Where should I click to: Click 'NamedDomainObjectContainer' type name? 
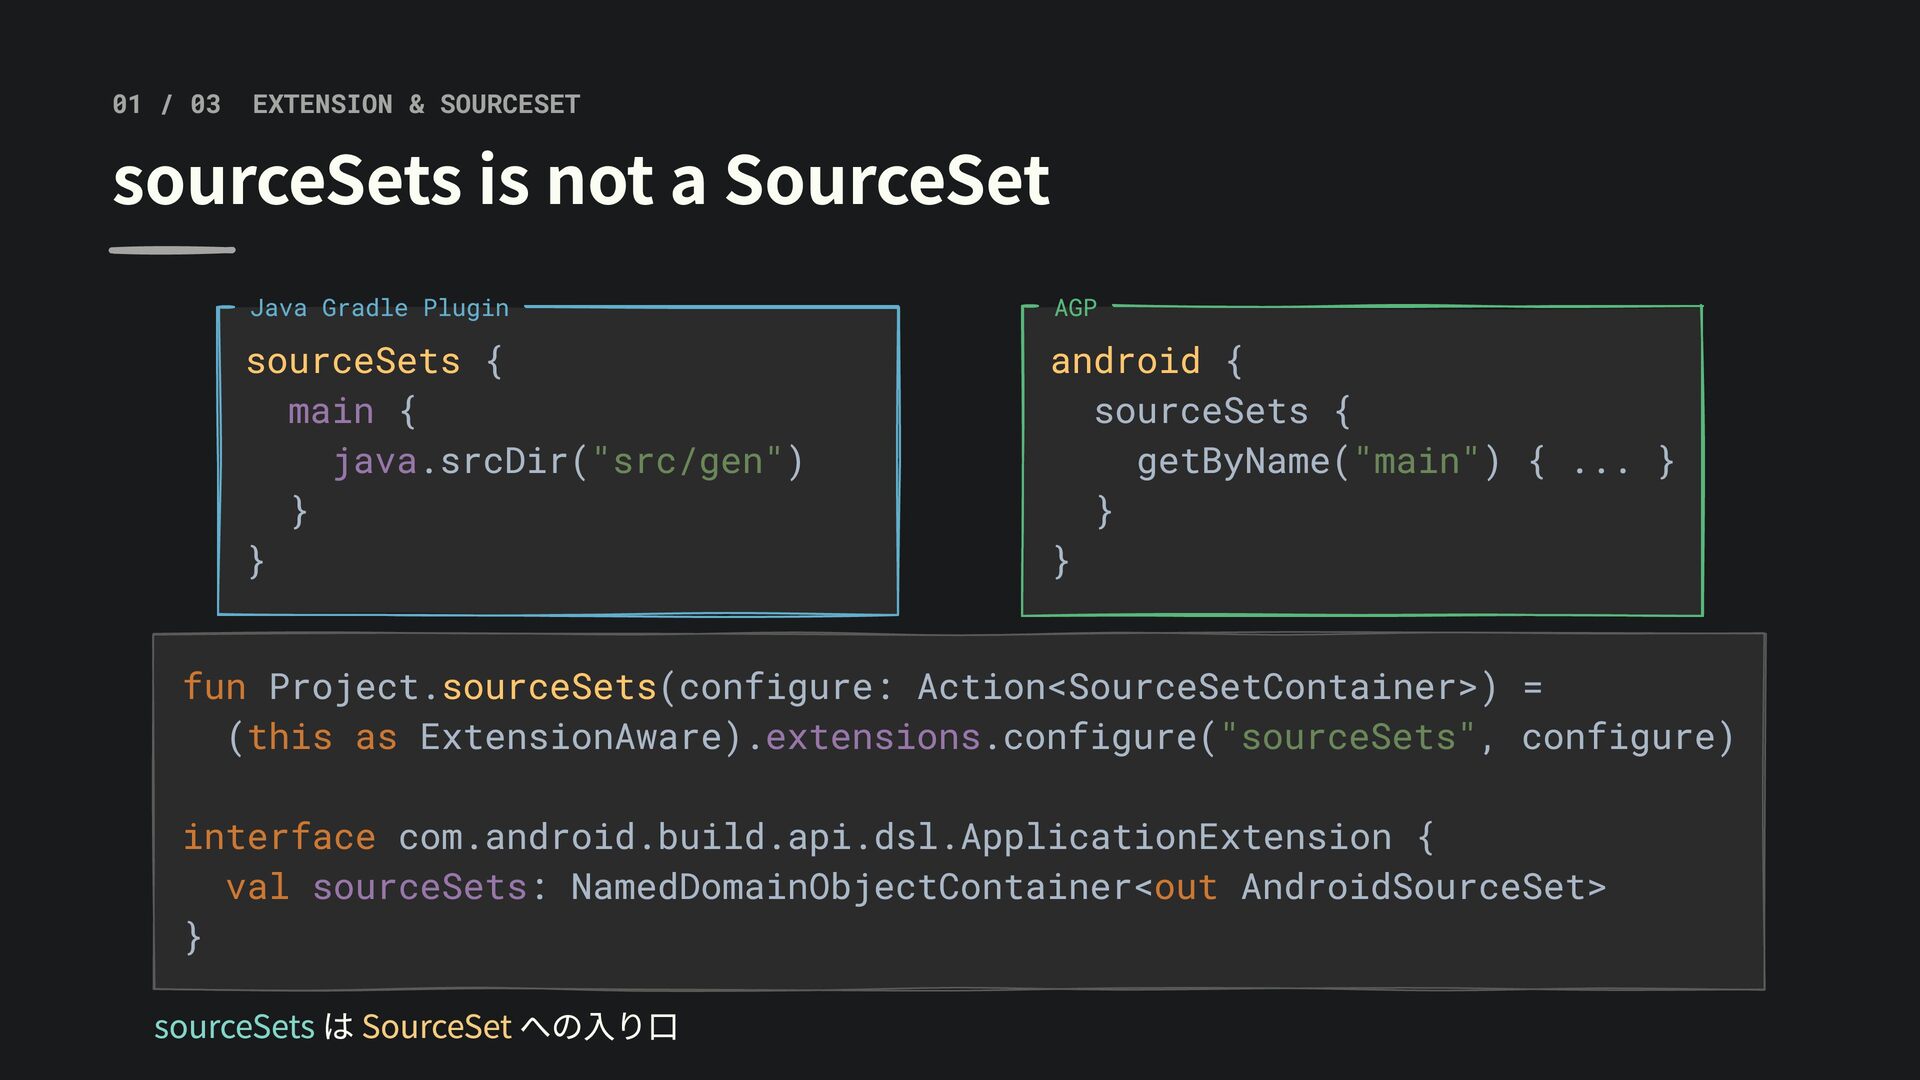point(851,887)
